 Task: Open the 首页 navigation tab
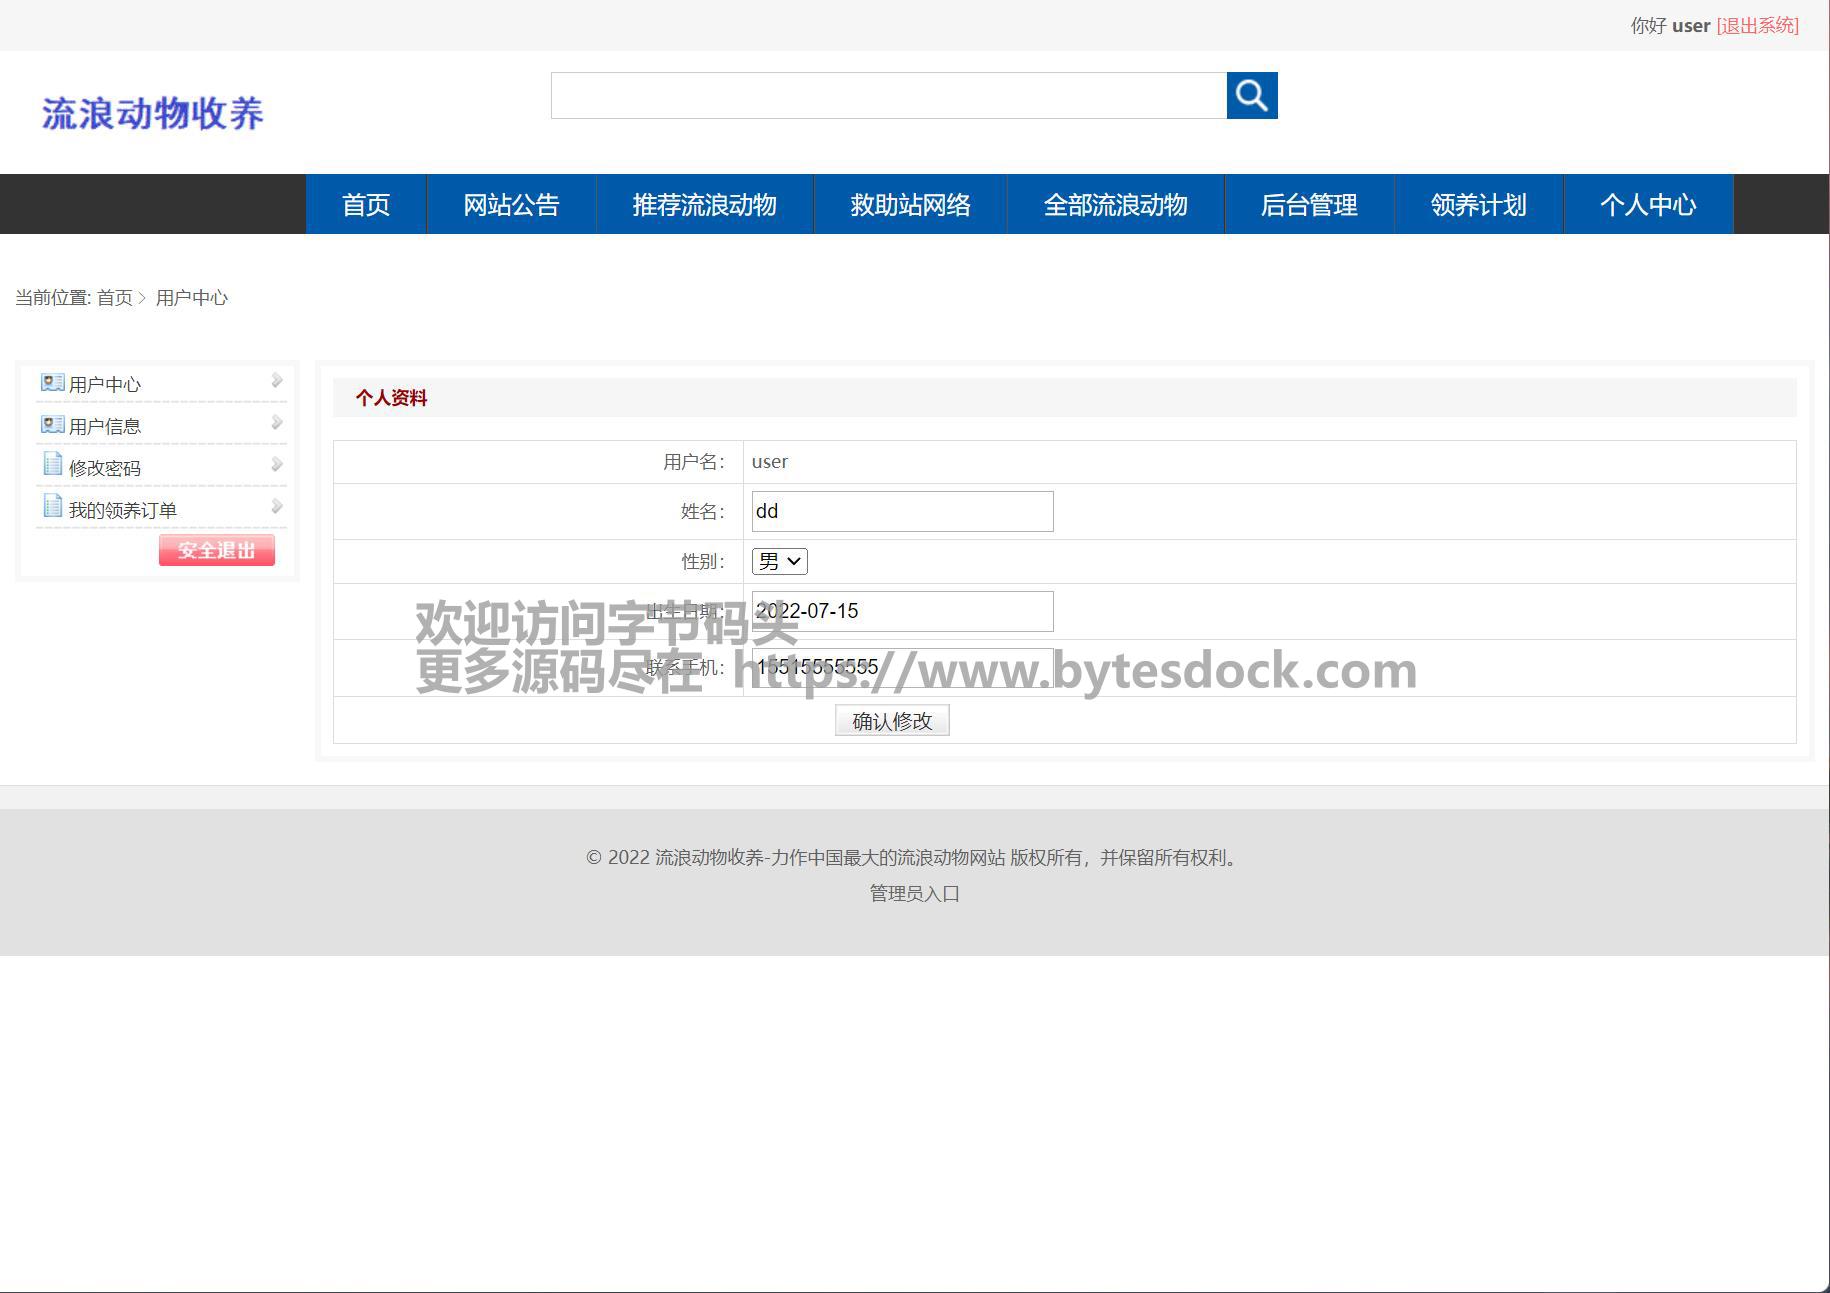(366, 205)
